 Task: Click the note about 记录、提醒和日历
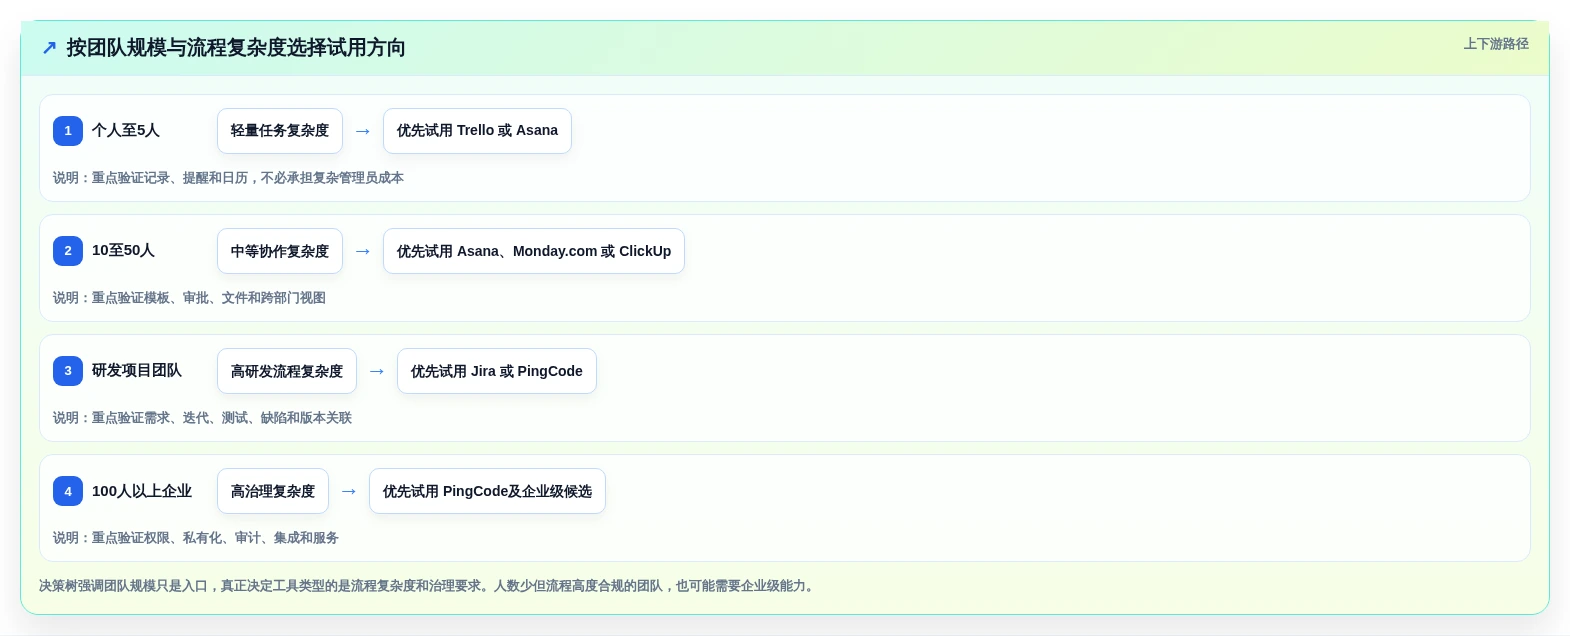click(228, 178)
